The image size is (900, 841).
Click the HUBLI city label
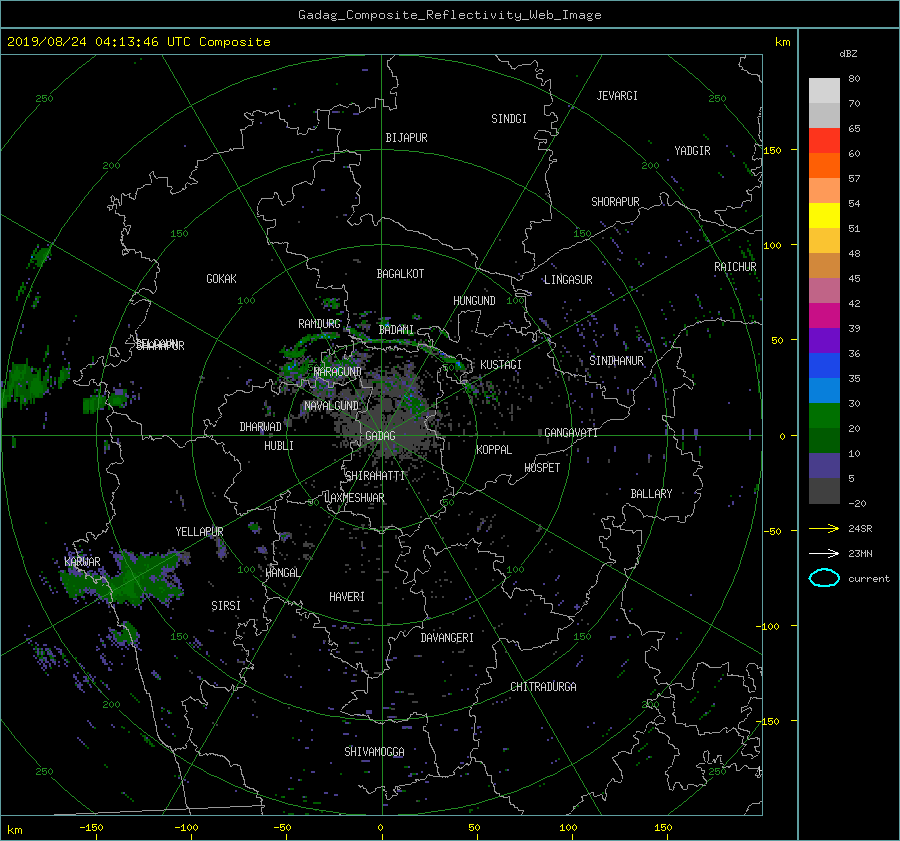click(279, 446)
